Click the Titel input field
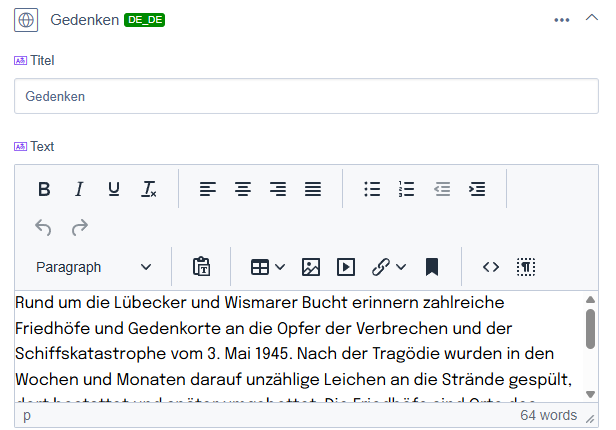The image size is (616, 430). [306, 97]
